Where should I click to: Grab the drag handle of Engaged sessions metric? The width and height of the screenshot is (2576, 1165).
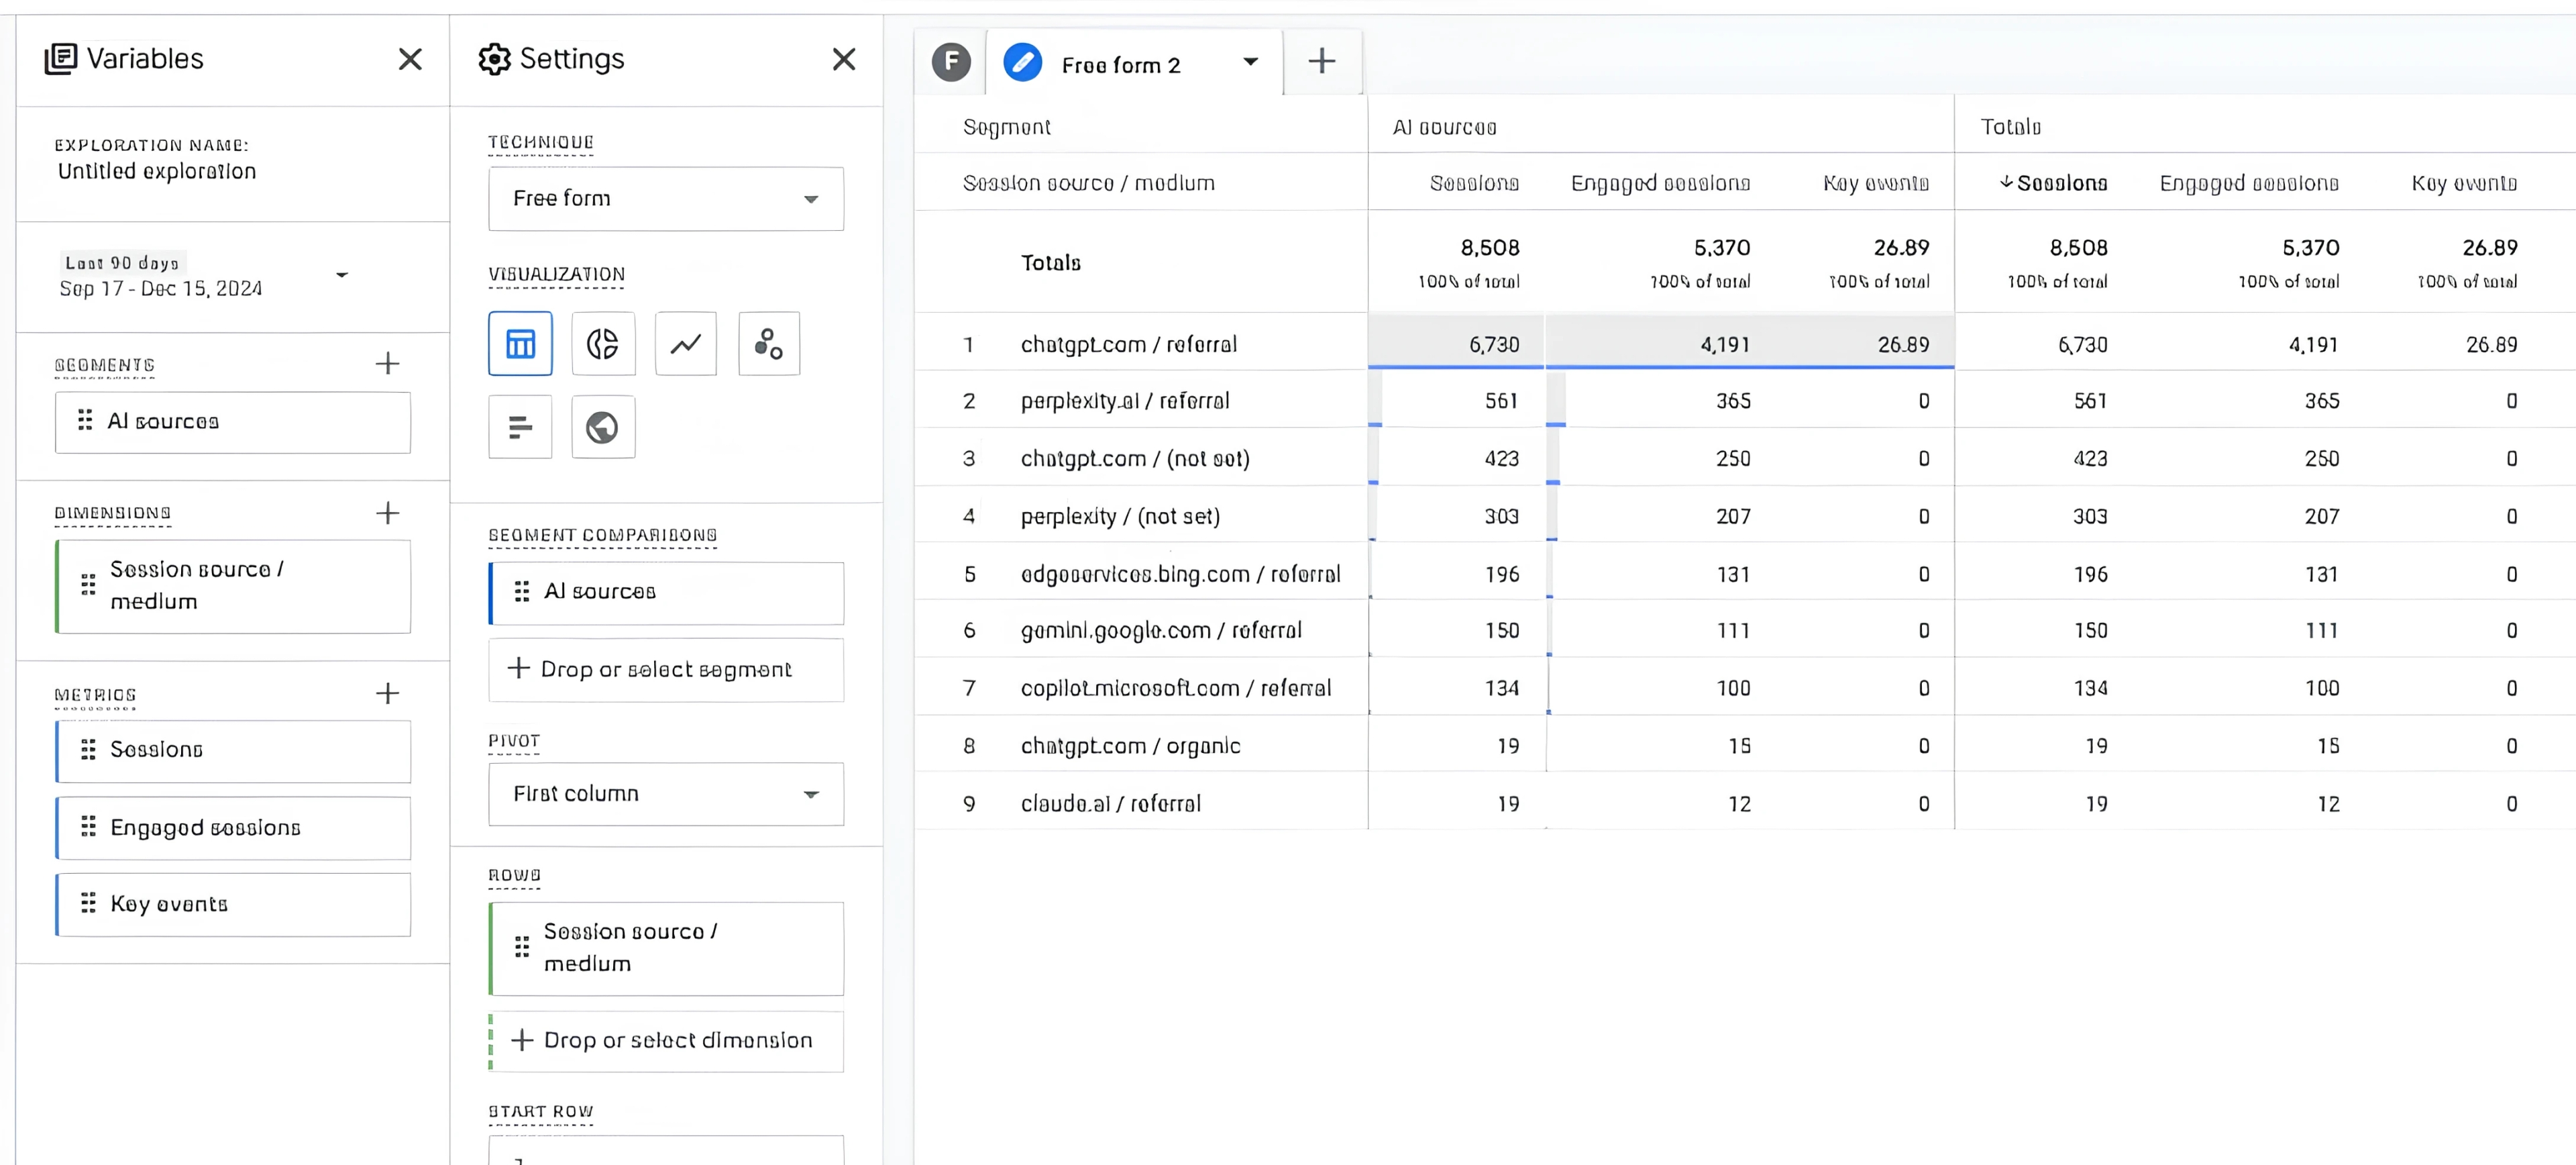tap(88, 827)
